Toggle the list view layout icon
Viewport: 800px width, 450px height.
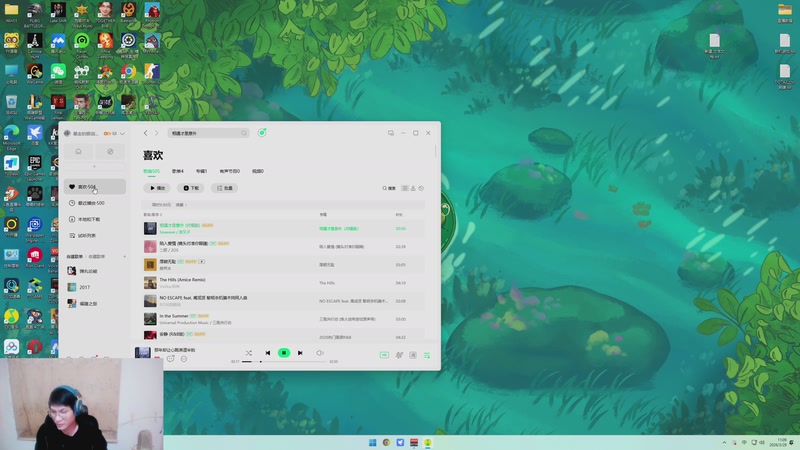pos(405,188)
